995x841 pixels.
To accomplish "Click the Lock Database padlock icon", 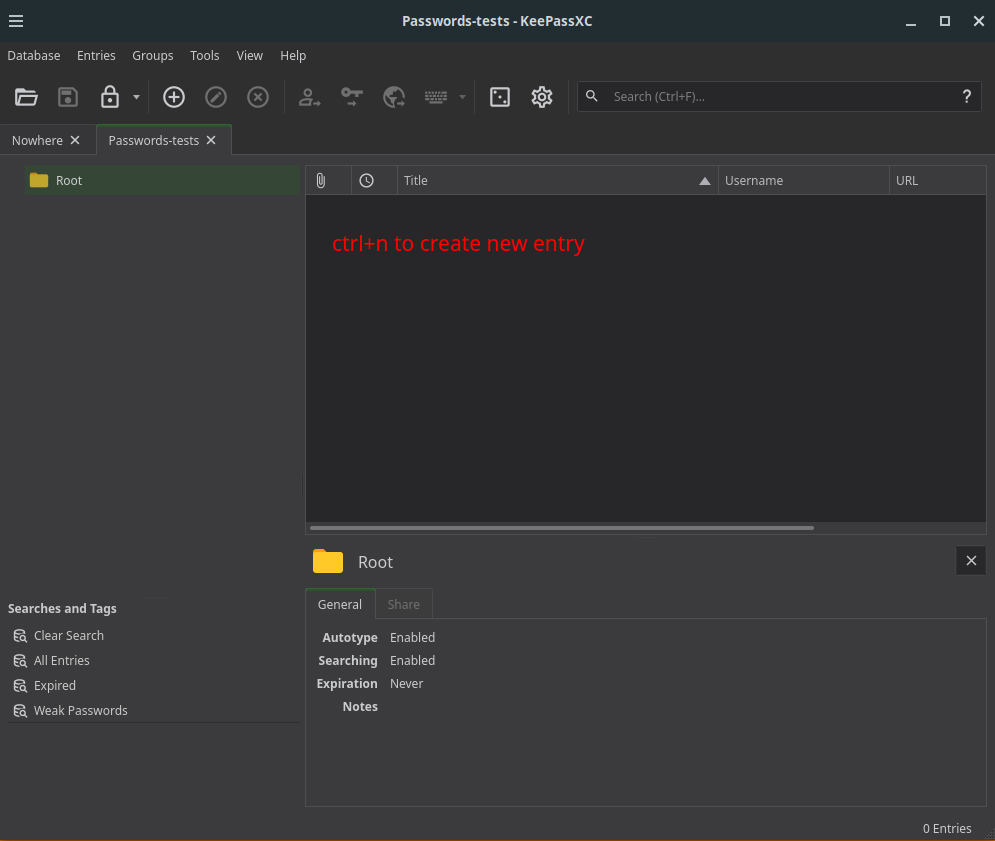I will [110, 97].
